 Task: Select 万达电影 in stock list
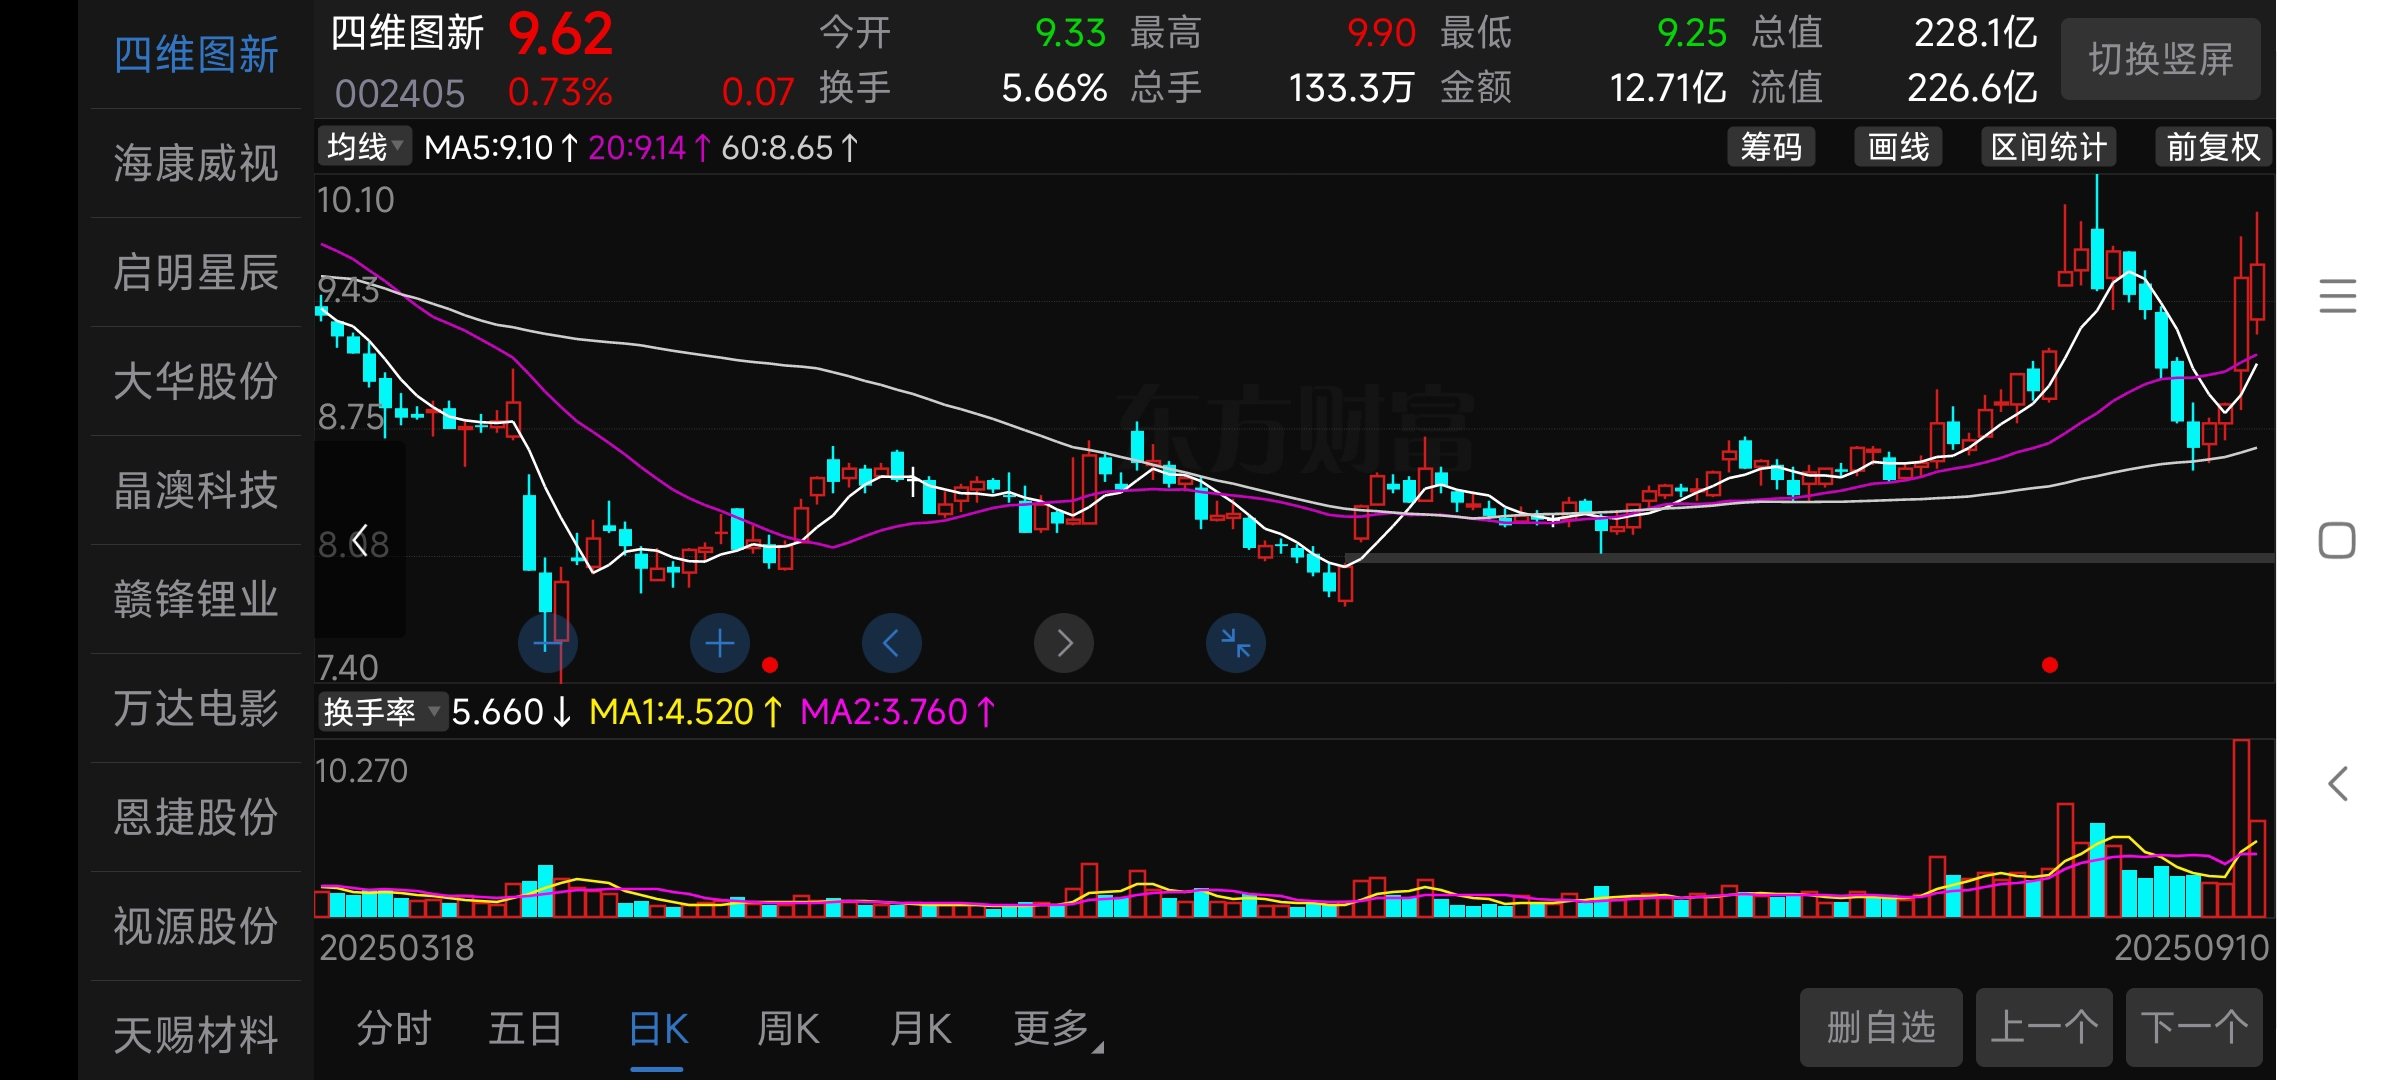196,708
